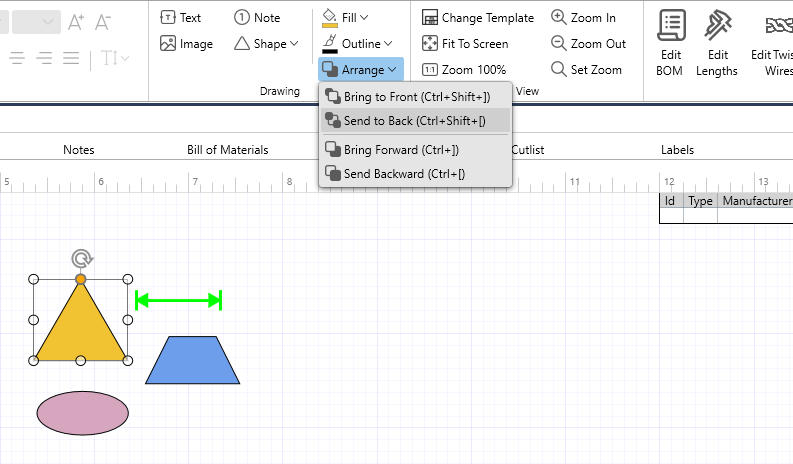Viewport: 793px width, 464px height.
Task: Collapse the Arrange dropdown button
Action: tap(361, 69)
